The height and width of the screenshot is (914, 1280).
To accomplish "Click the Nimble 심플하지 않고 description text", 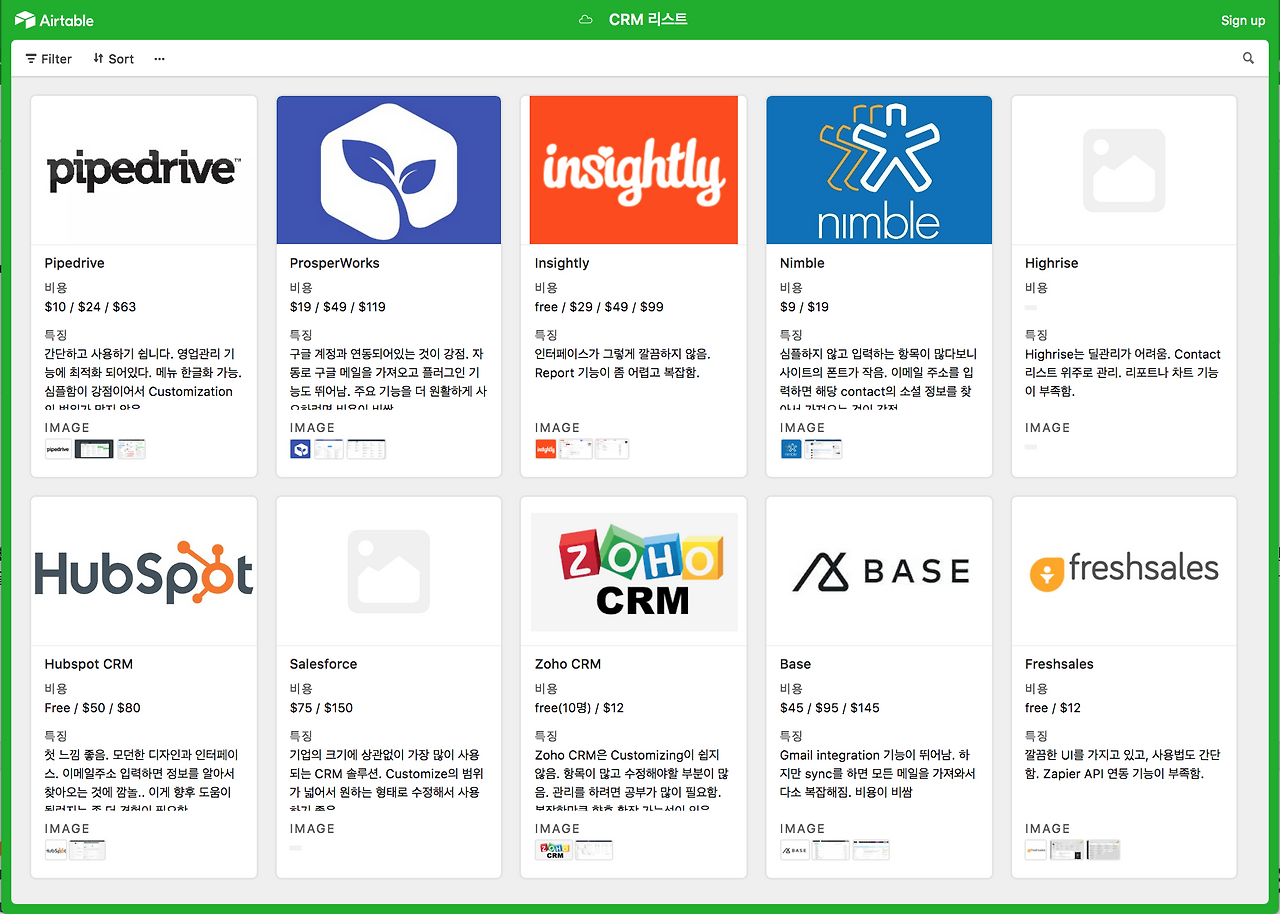I will click(x=879, y=377).
